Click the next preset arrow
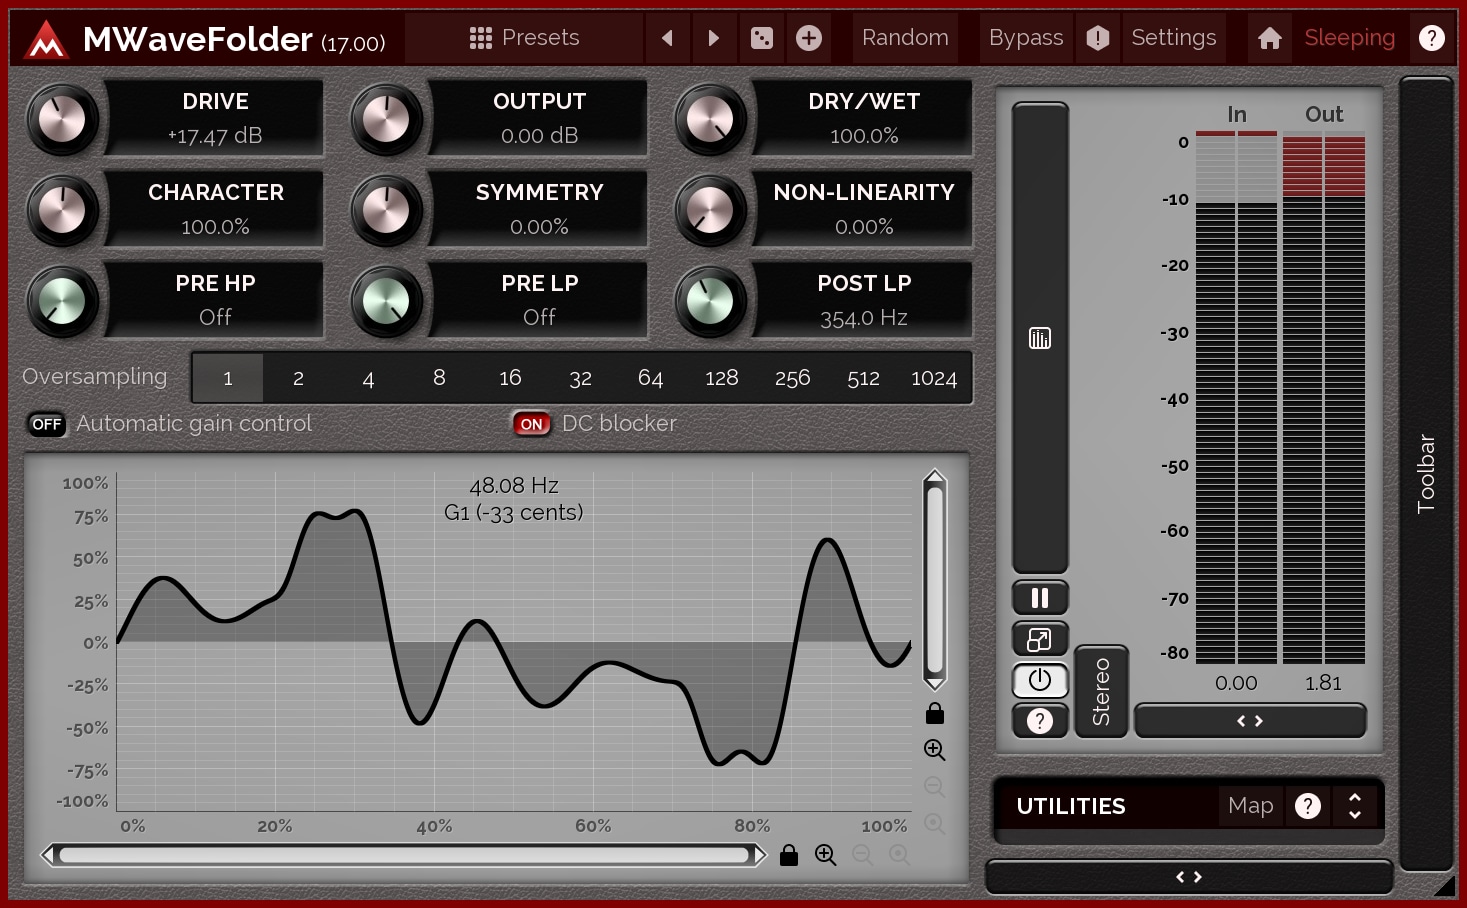This screenshot has height=908, width=1467. pos(713,38)
